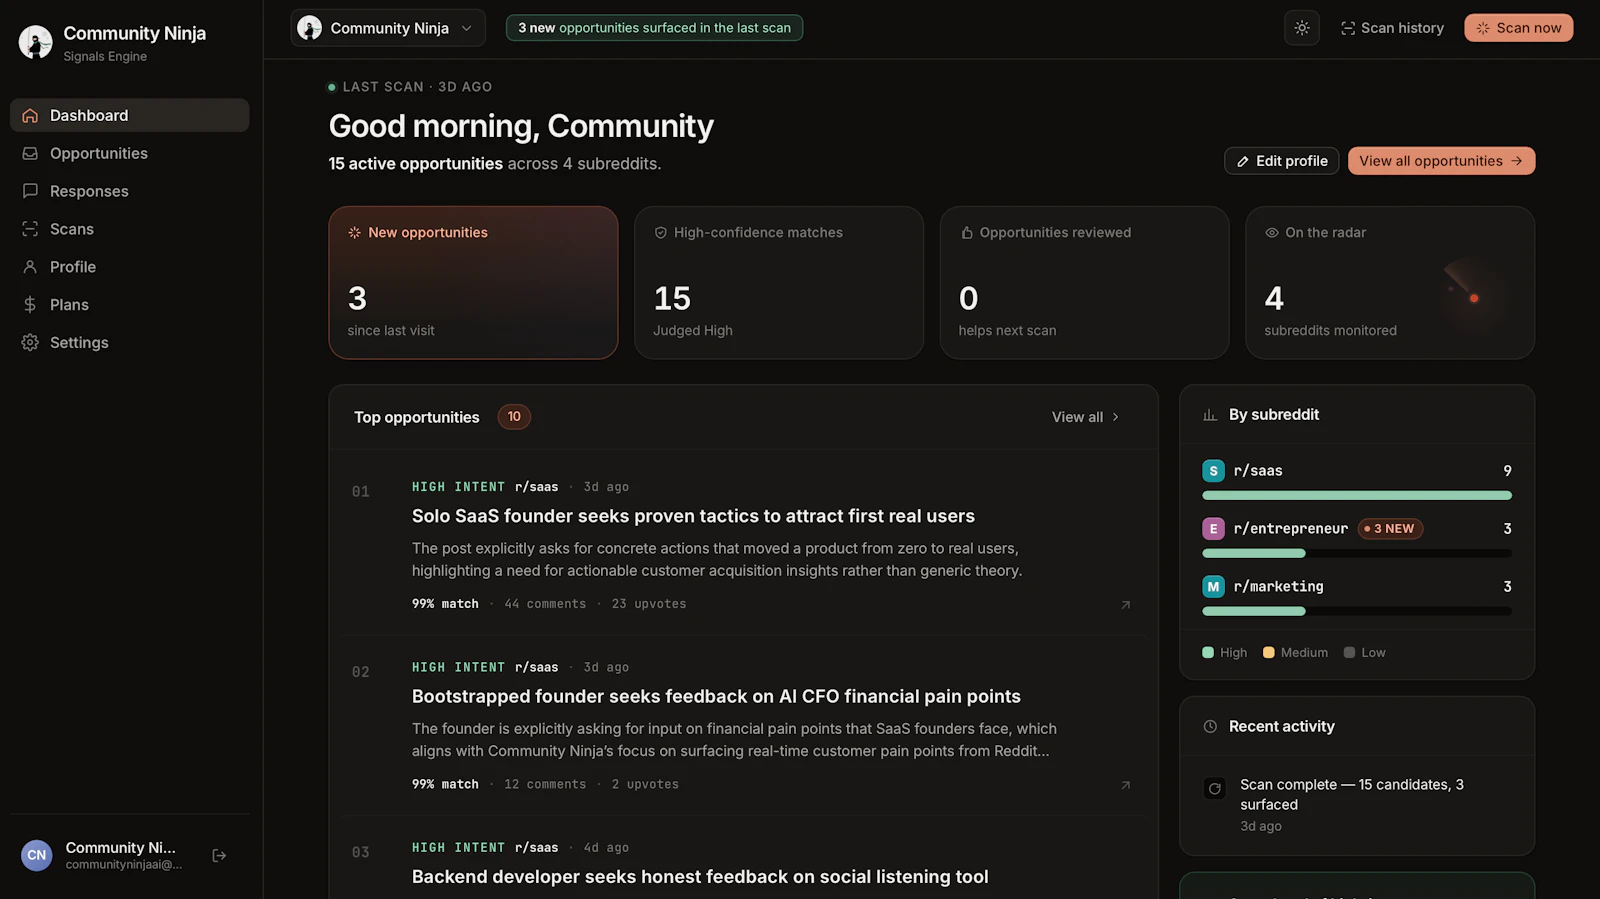The width and height of the screenshot is (1600, 899).
Task: Click the logout icon next to account
Action: click(219, 855)
